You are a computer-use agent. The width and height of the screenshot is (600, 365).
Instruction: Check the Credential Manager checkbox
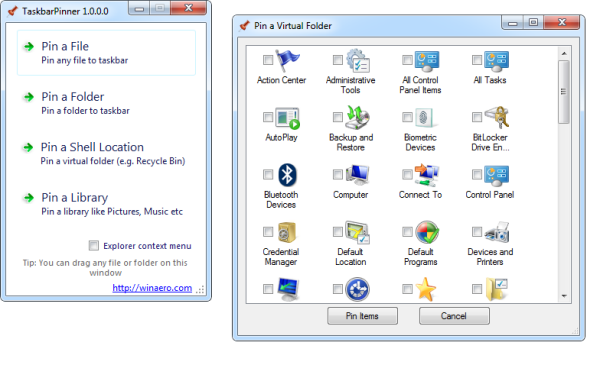click(x=268, y=231)
